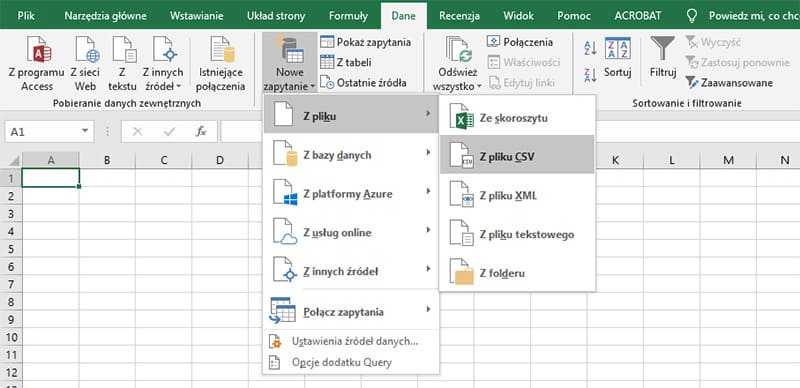Switch to the Widok tab
800x388 pixels.
tap(518, 16)
